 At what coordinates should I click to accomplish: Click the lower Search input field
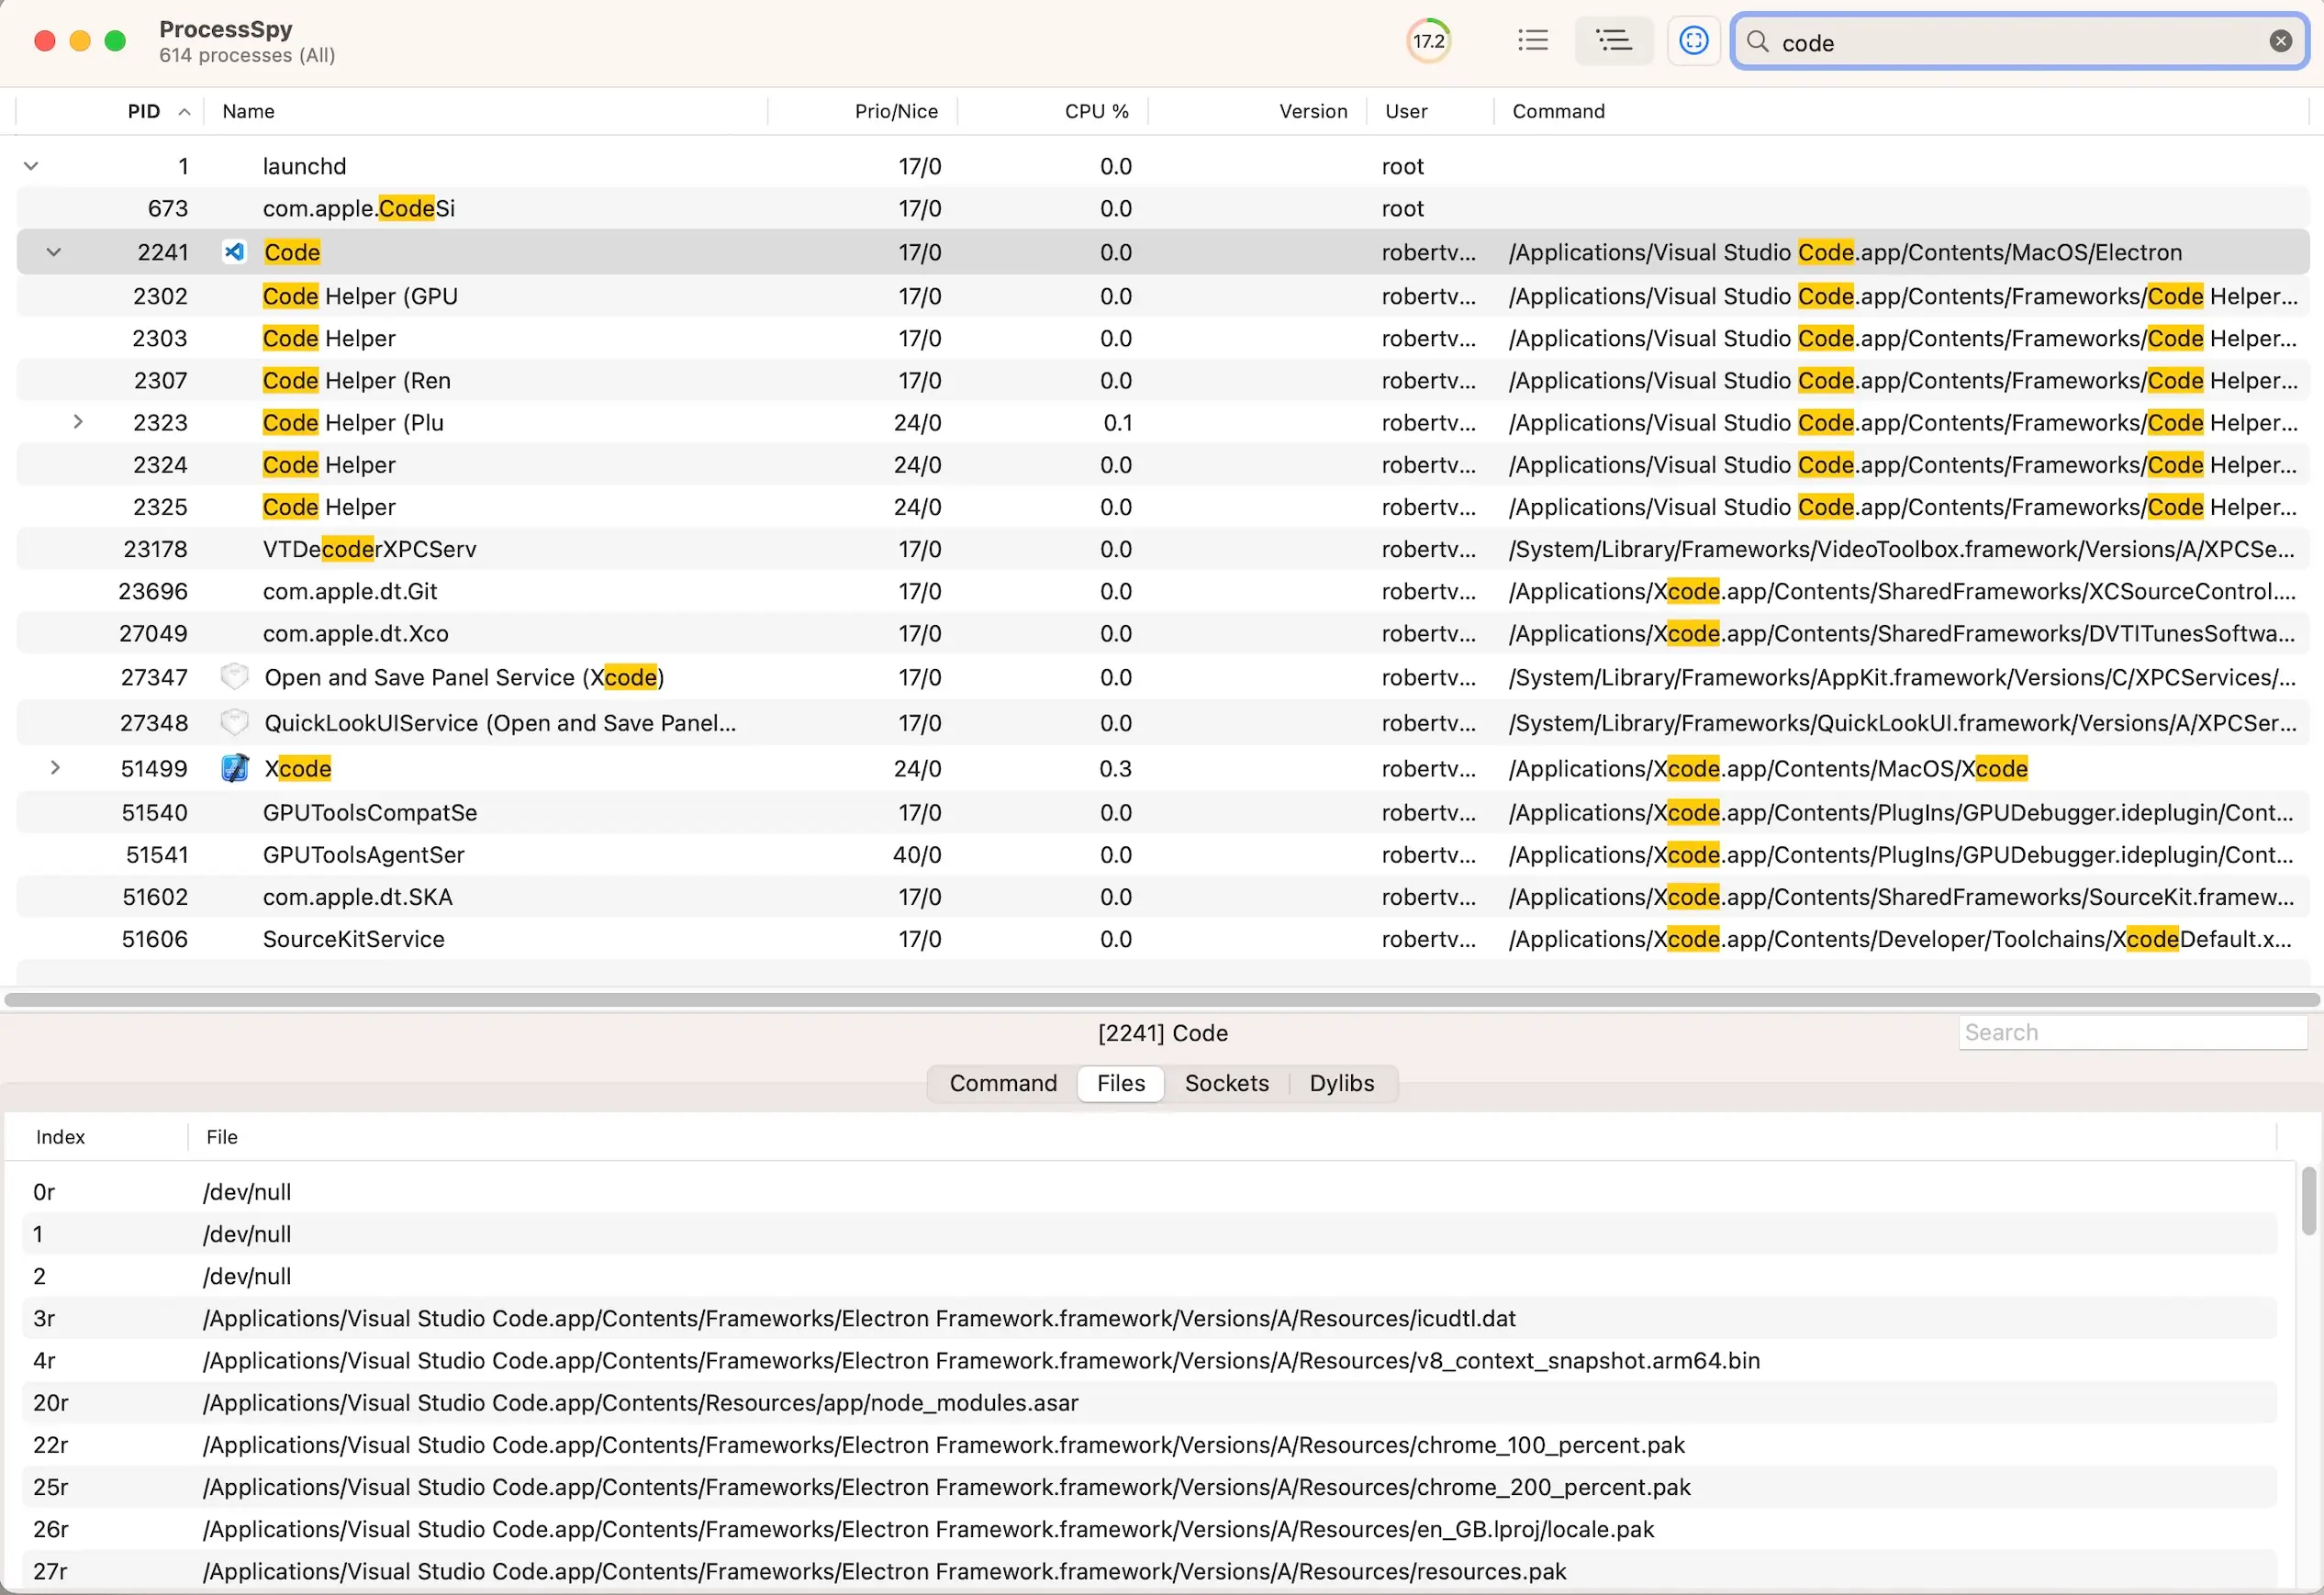coord(2132,1032)
